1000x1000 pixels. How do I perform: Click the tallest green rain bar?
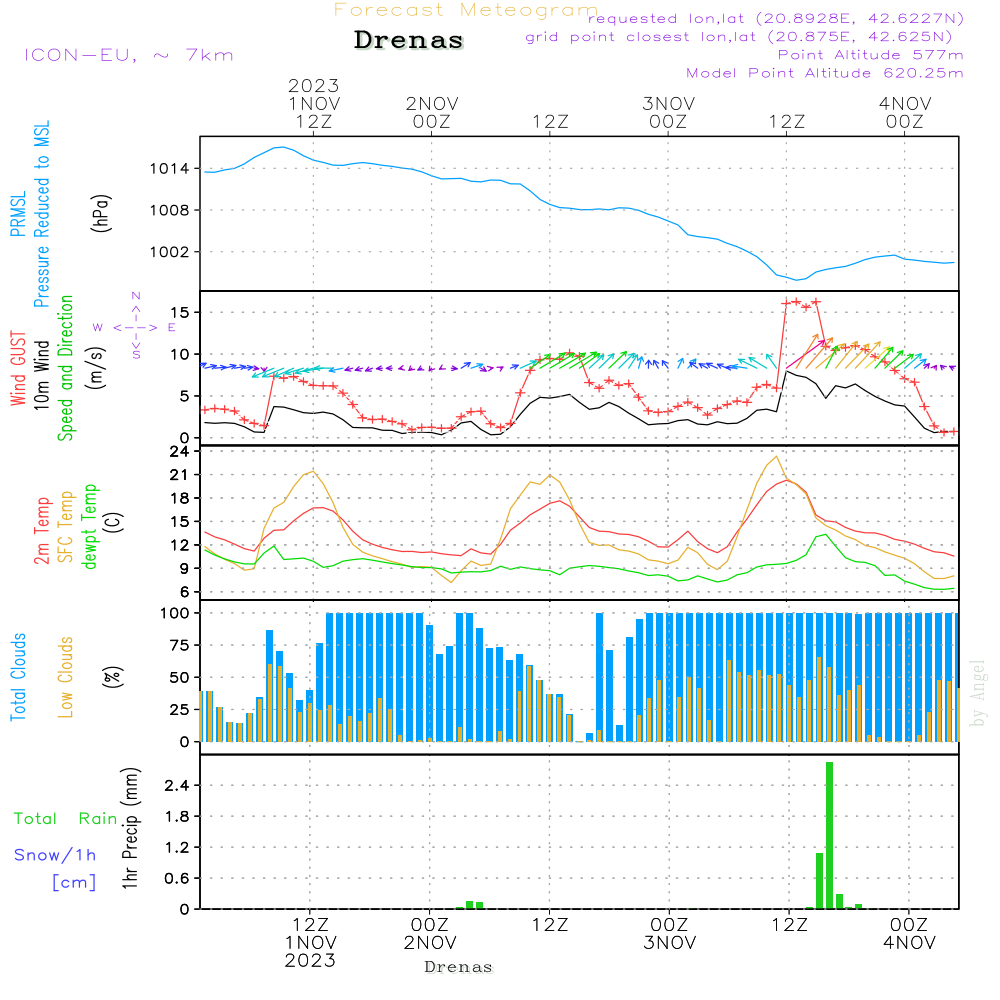[x=829, y=835]
